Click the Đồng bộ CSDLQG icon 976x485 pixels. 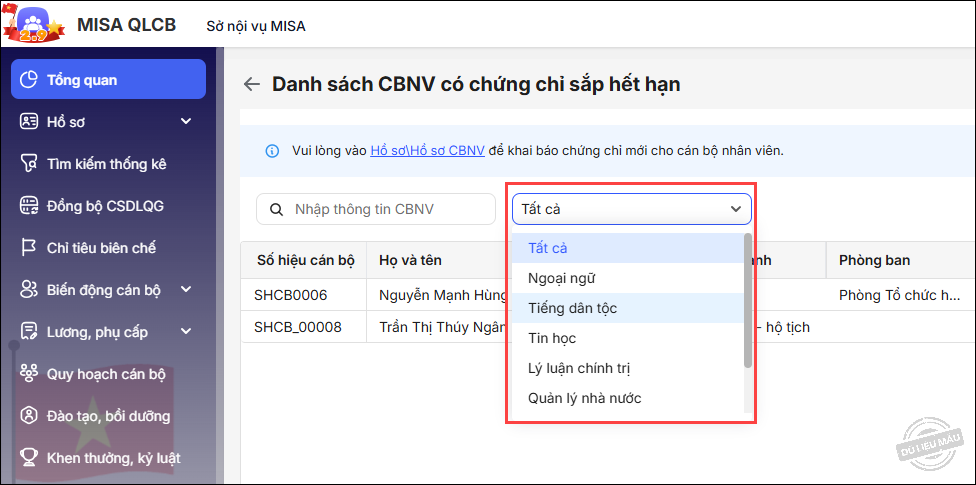(29, 206)
